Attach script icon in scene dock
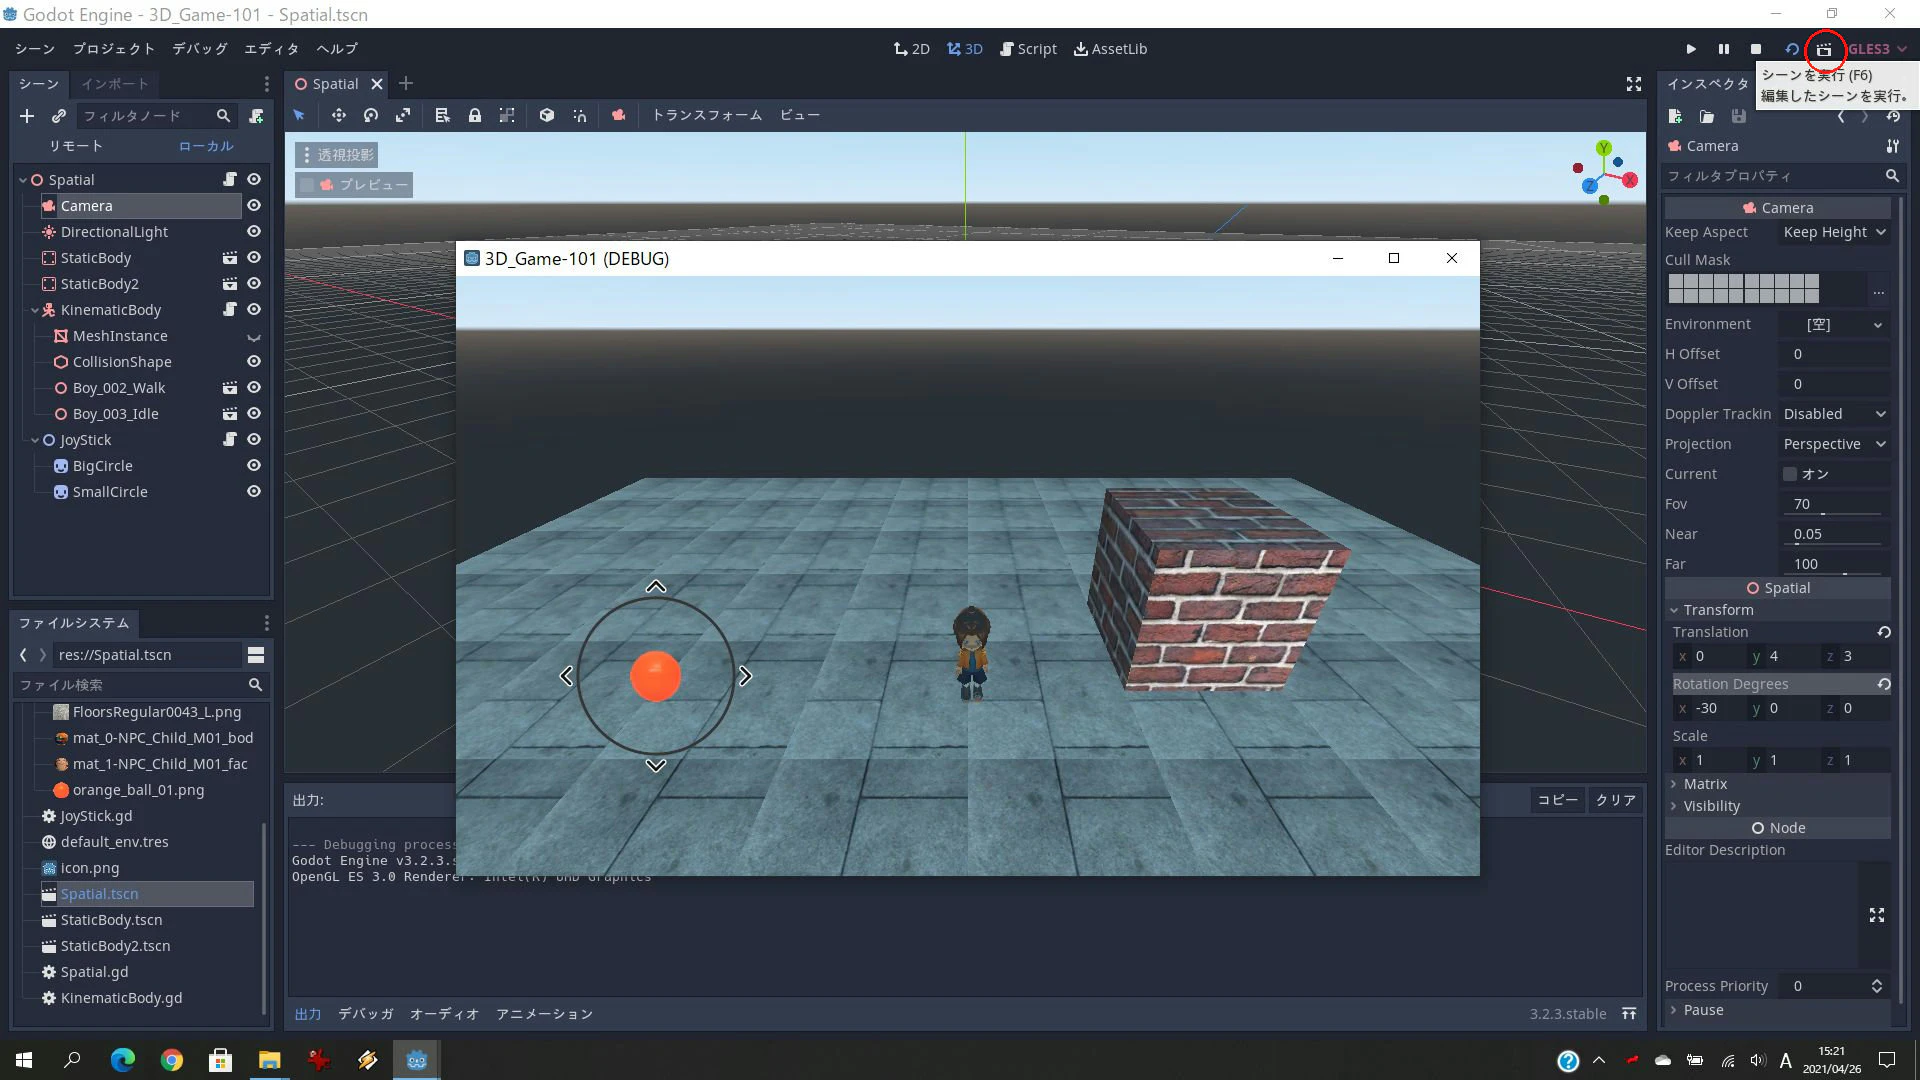 (x=256, y=116)
